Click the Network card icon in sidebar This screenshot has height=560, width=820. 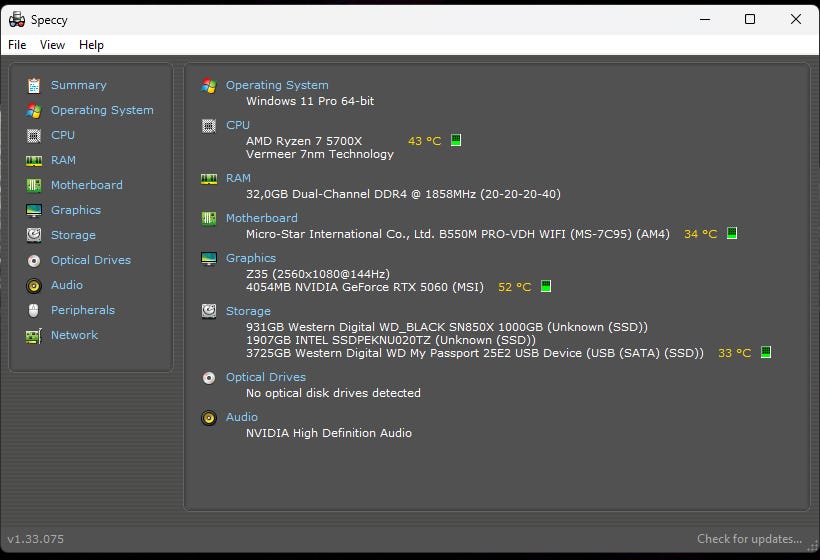click(34, 336)
